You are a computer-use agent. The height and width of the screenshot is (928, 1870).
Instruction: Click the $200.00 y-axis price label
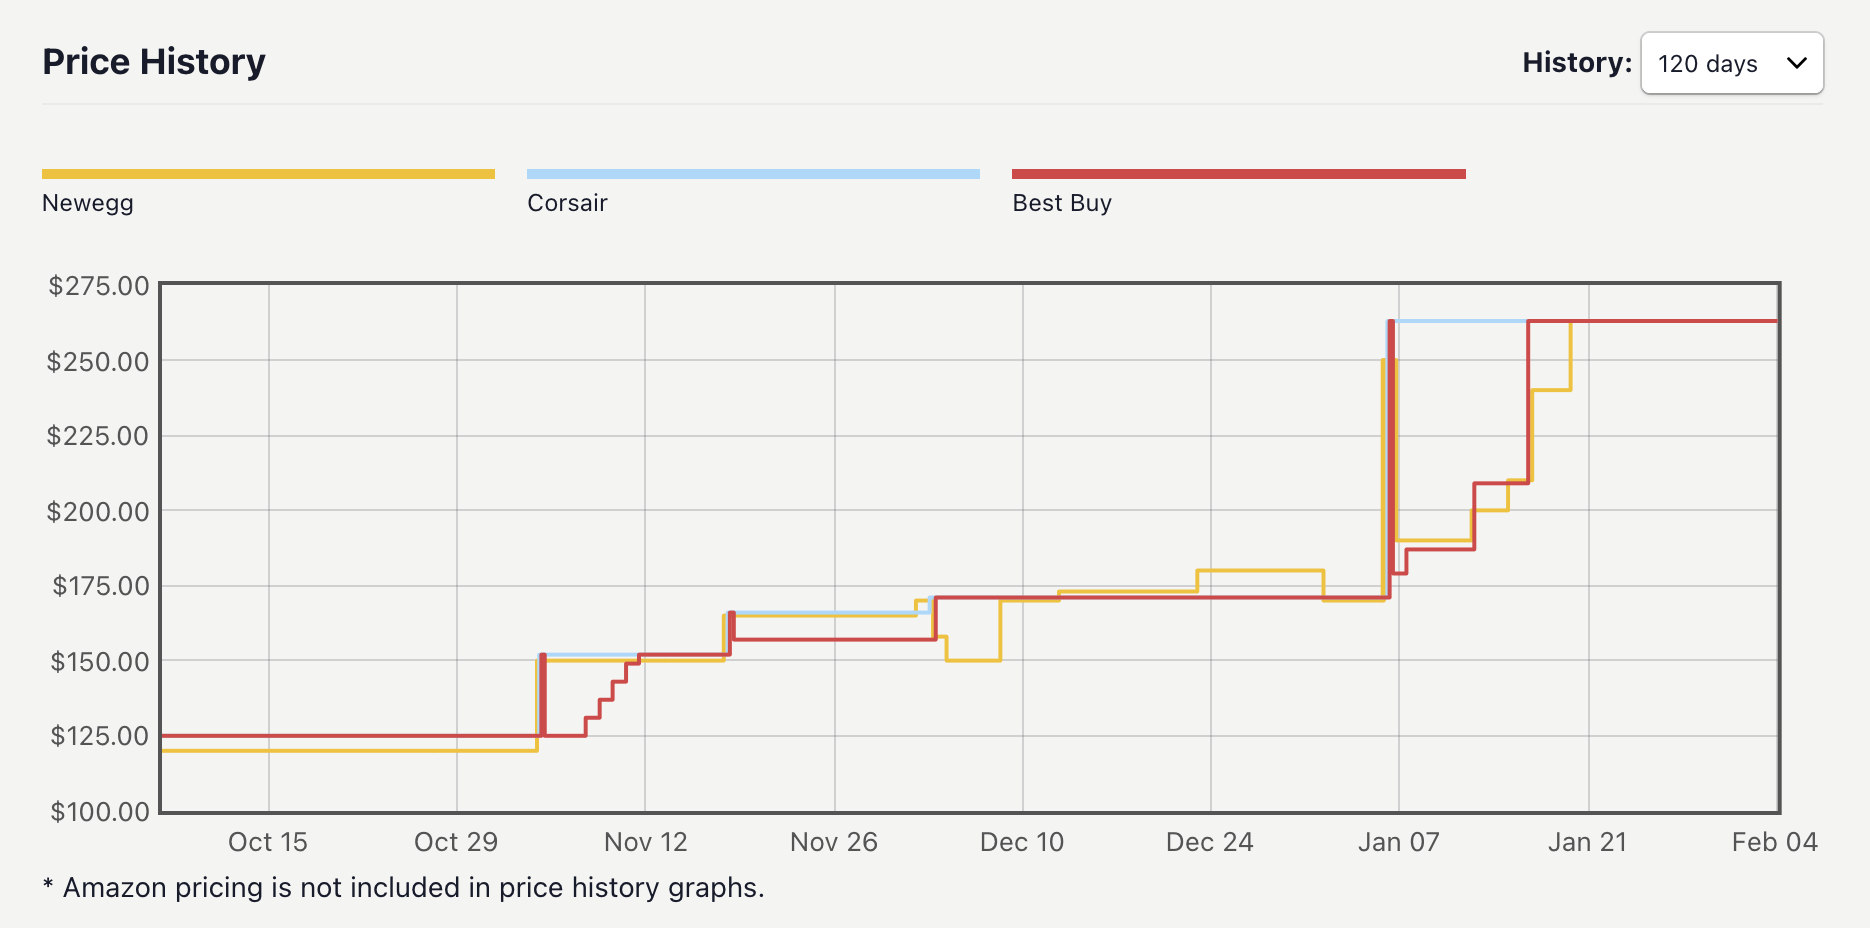pyautogui.click(x=98, y=512)
